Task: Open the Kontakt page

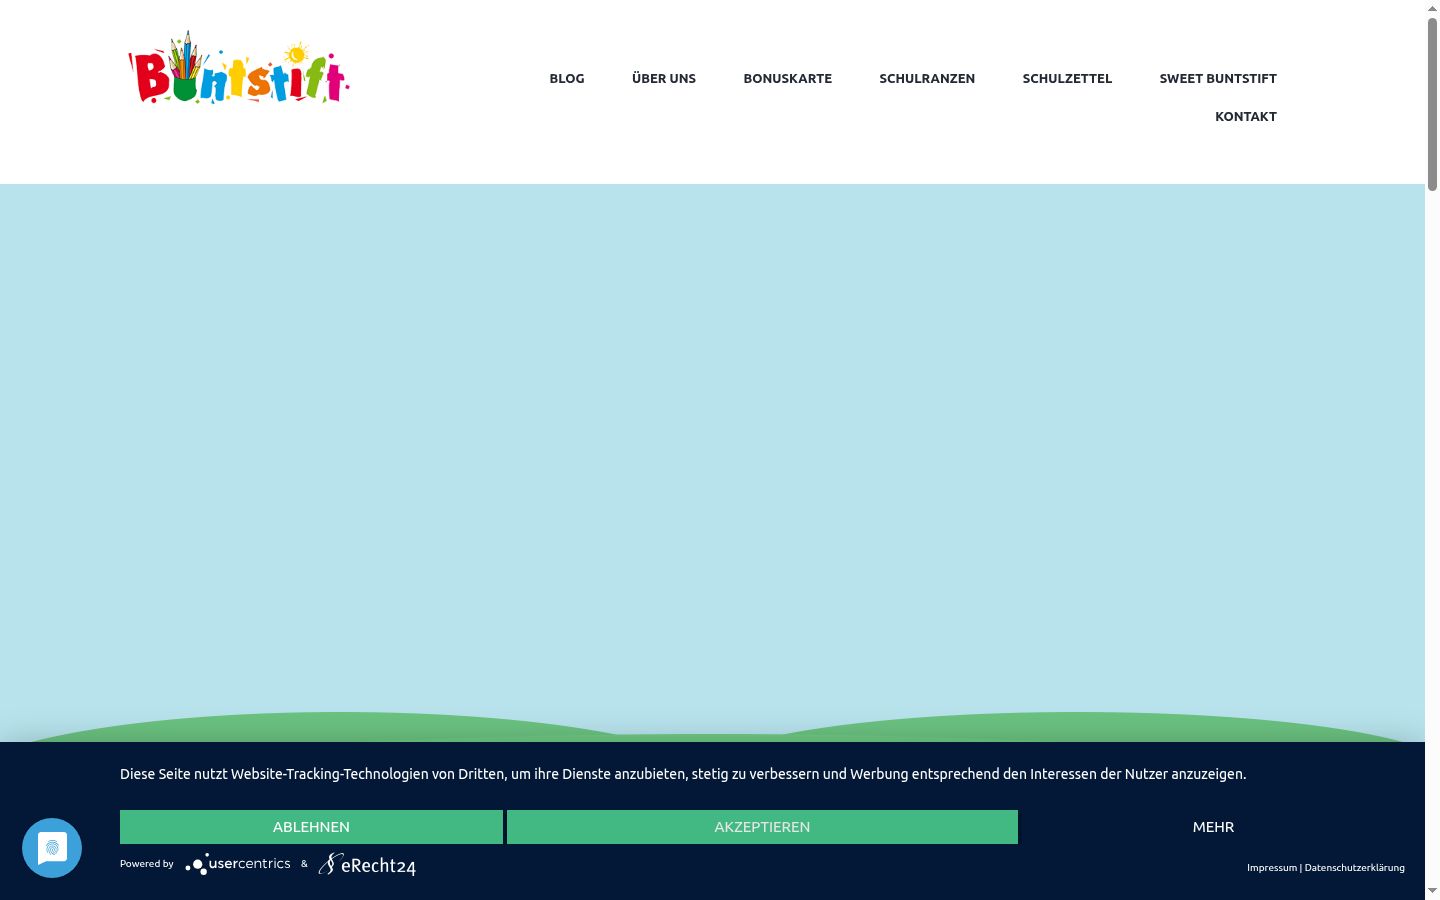Action: pyautogui.click(x=1246, y=116)
